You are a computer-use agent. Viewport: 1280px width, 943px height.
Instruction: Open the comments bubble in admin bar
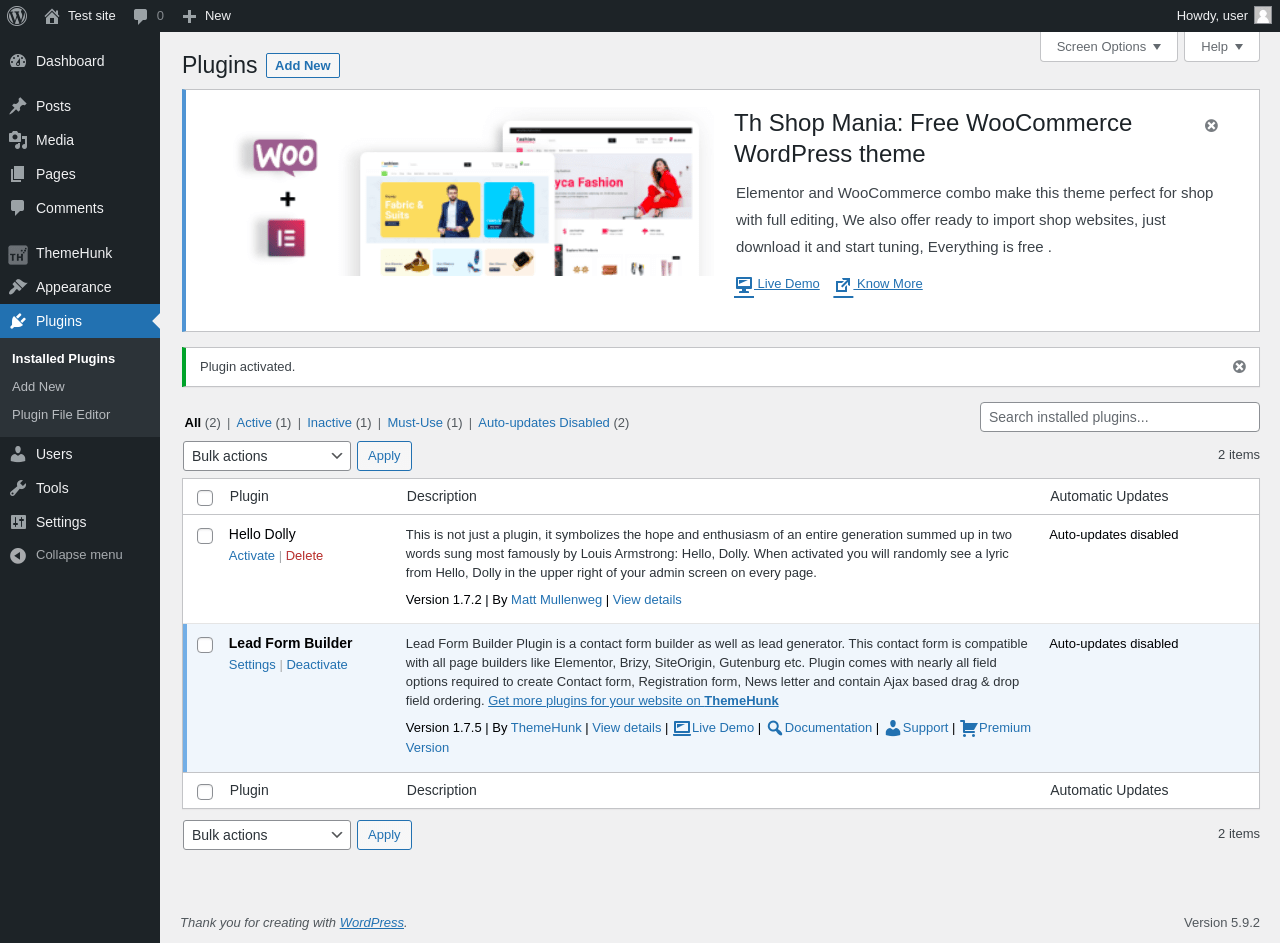pos(141,16)
